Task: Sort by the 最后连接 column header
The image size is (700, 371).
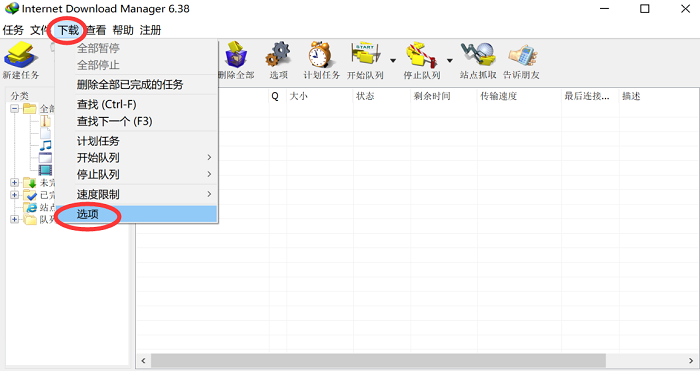Action: (x=590, y=96)
